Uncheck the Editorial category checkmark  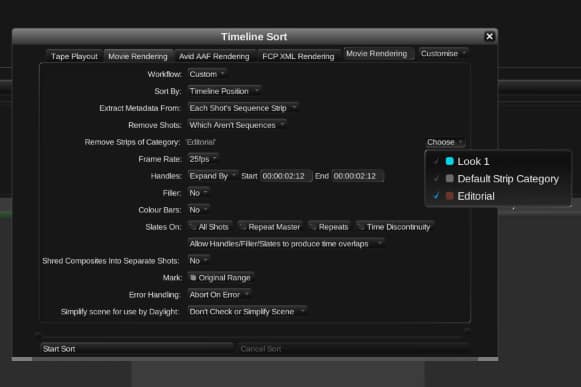click(436, 196)
